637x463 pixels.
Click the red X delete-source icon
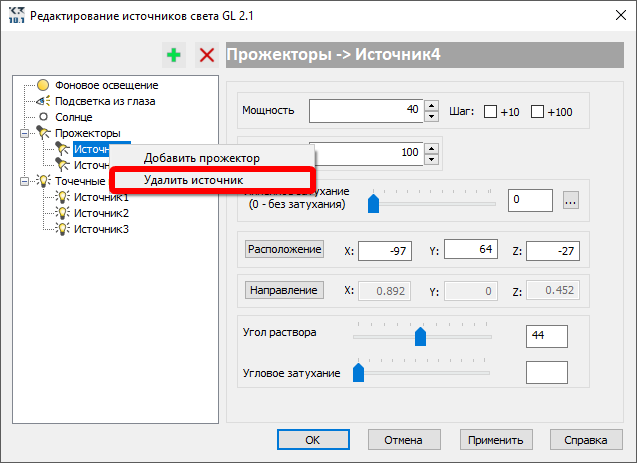(207, 55)
